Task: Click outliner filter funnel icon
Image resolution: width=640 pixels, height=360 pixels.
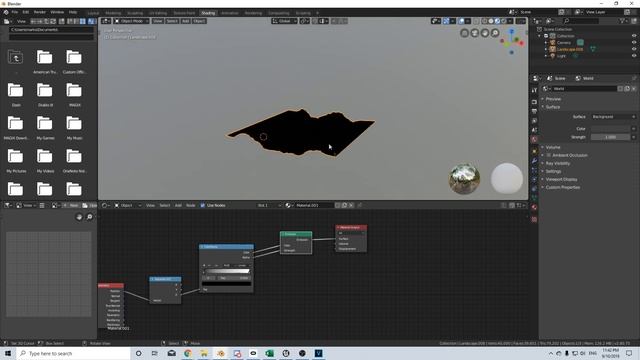Action: [622, 21]
